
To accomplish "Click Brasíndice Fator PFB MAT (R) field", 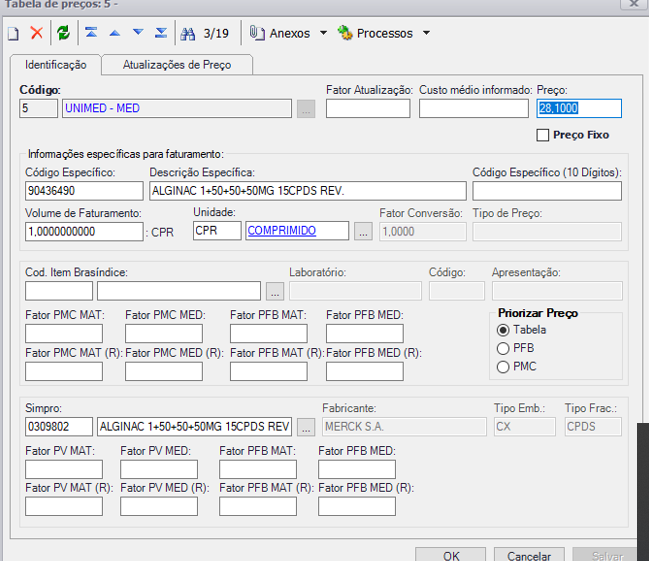I will pos(269,371).
